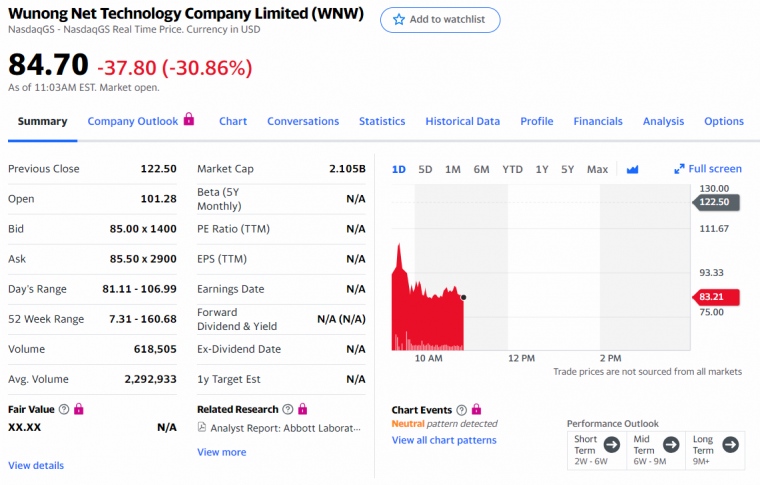The height and width of the screenshot is (485, 760).
Task: Select the 6M chart range
Action: [481, 169]
